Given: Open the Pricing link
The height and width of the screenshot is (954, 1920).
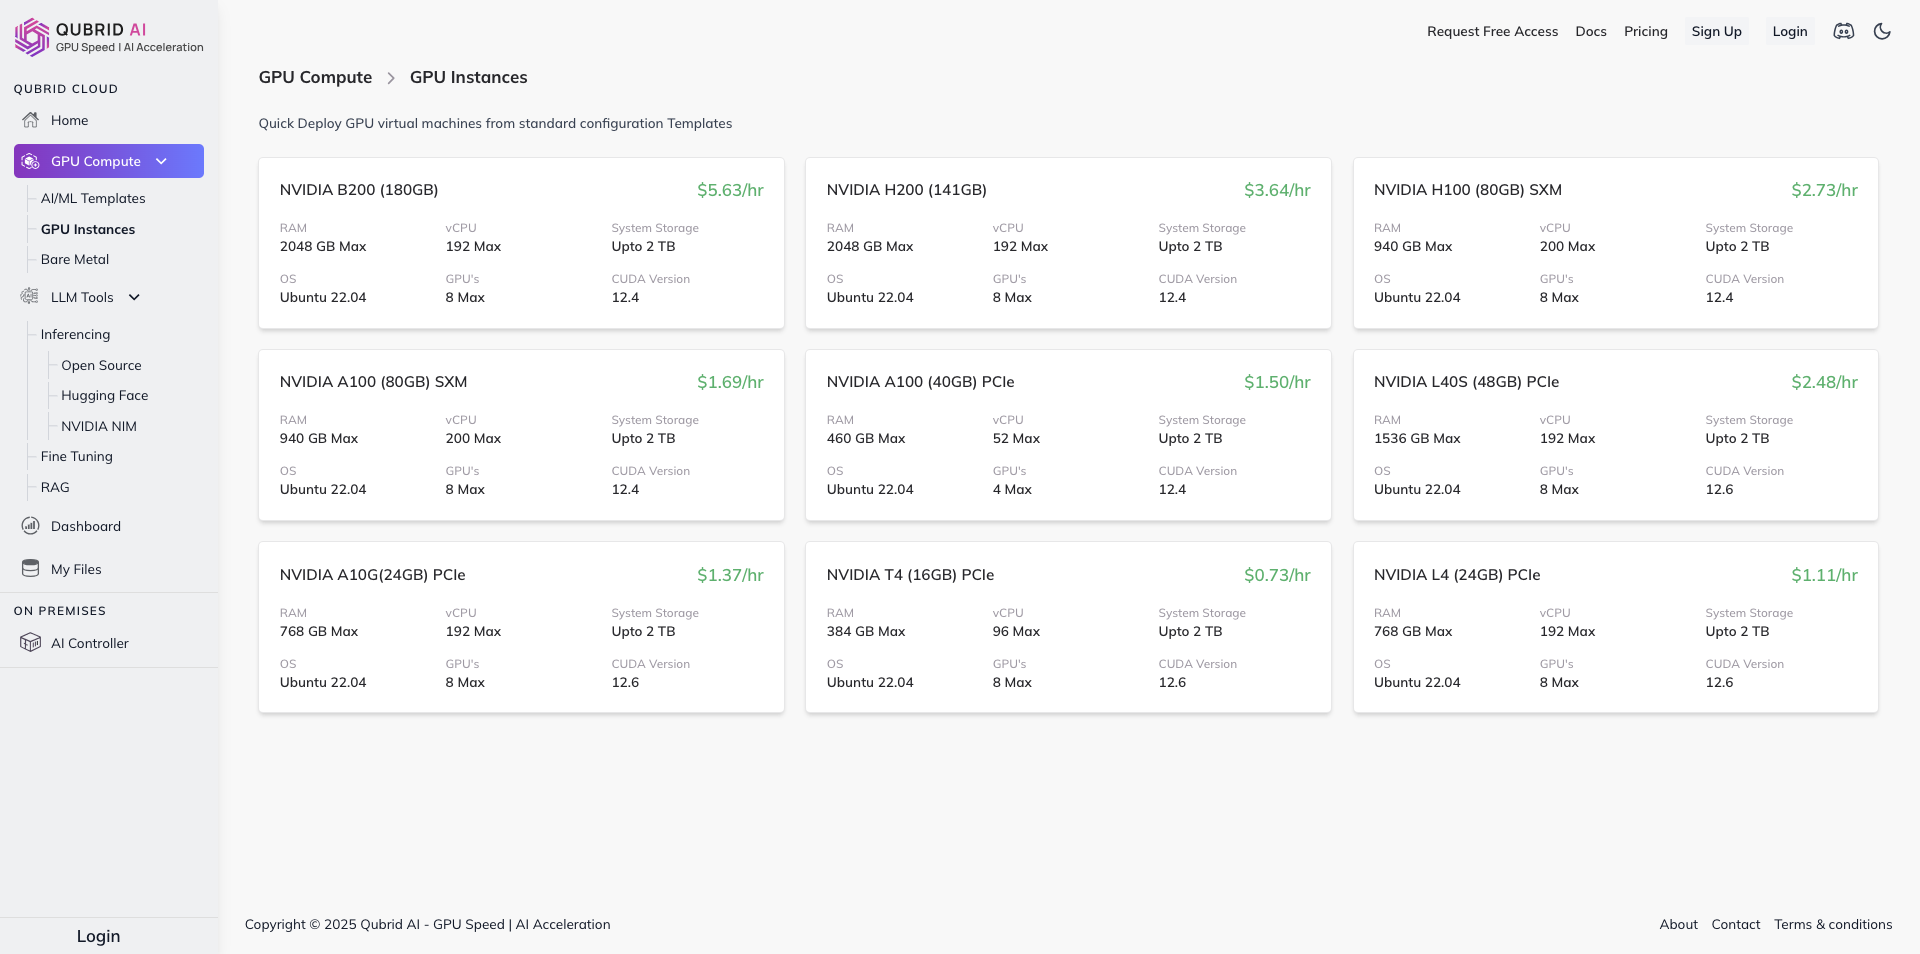Looking at the screenshot, I should [1645, 31].
